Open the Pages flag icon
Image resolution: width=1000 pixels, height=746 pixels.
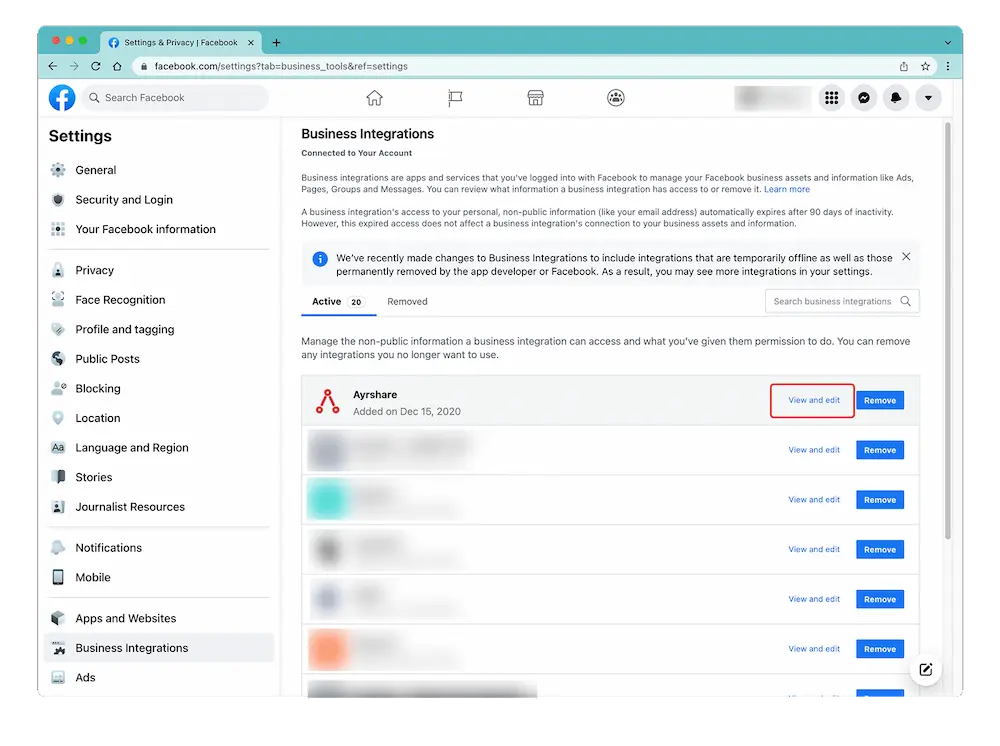tap(455, 98)
